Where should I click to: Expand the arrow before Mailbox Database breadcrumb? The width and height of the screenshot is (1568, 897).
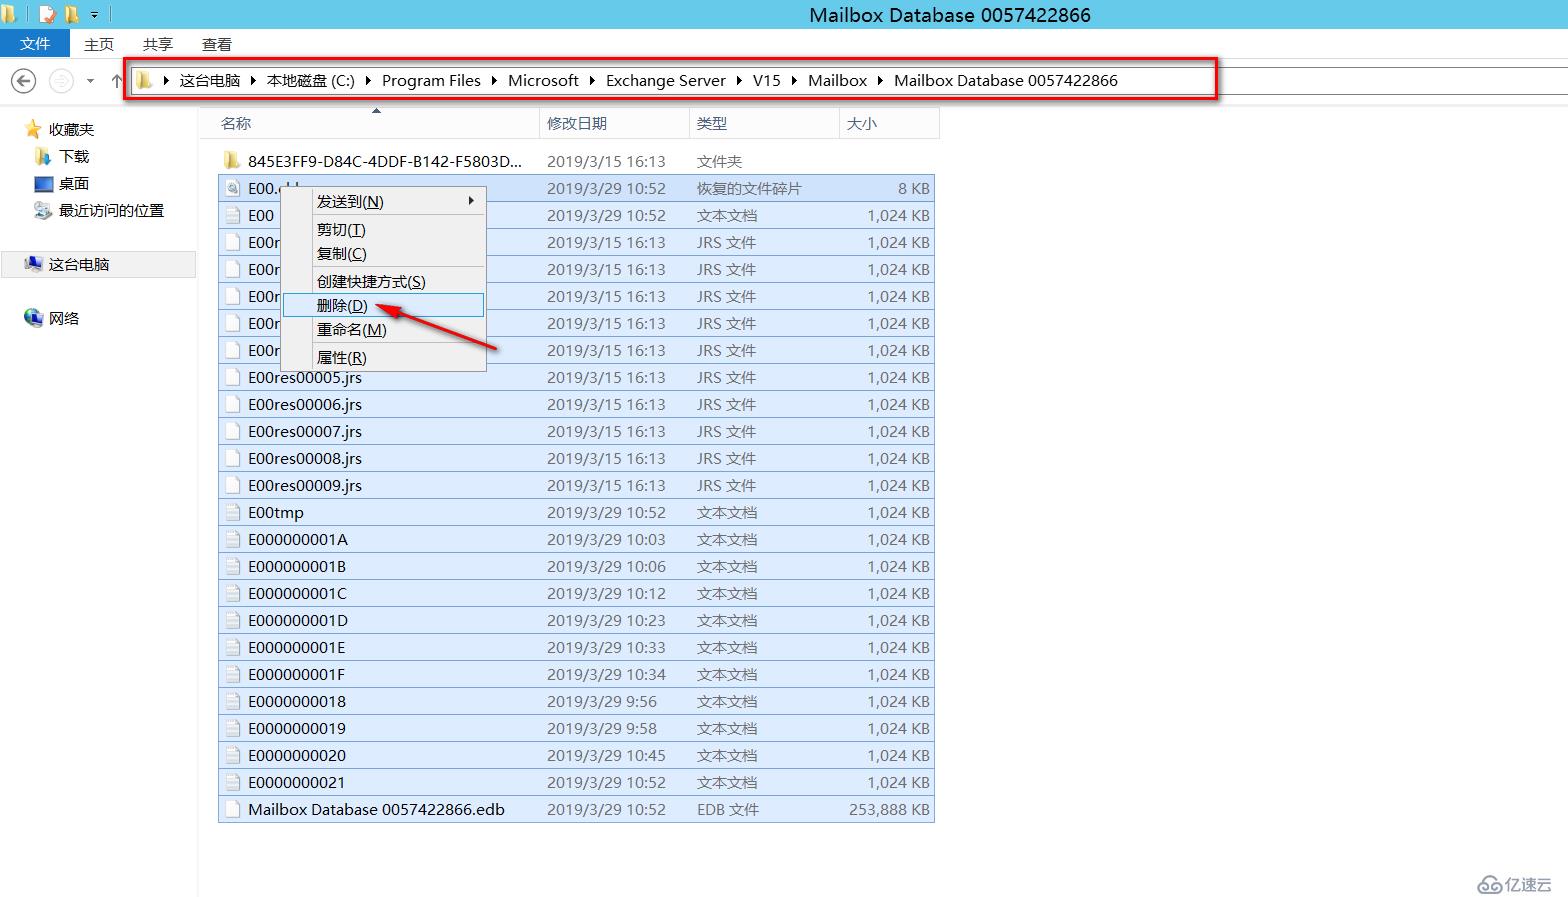[881, 80]
